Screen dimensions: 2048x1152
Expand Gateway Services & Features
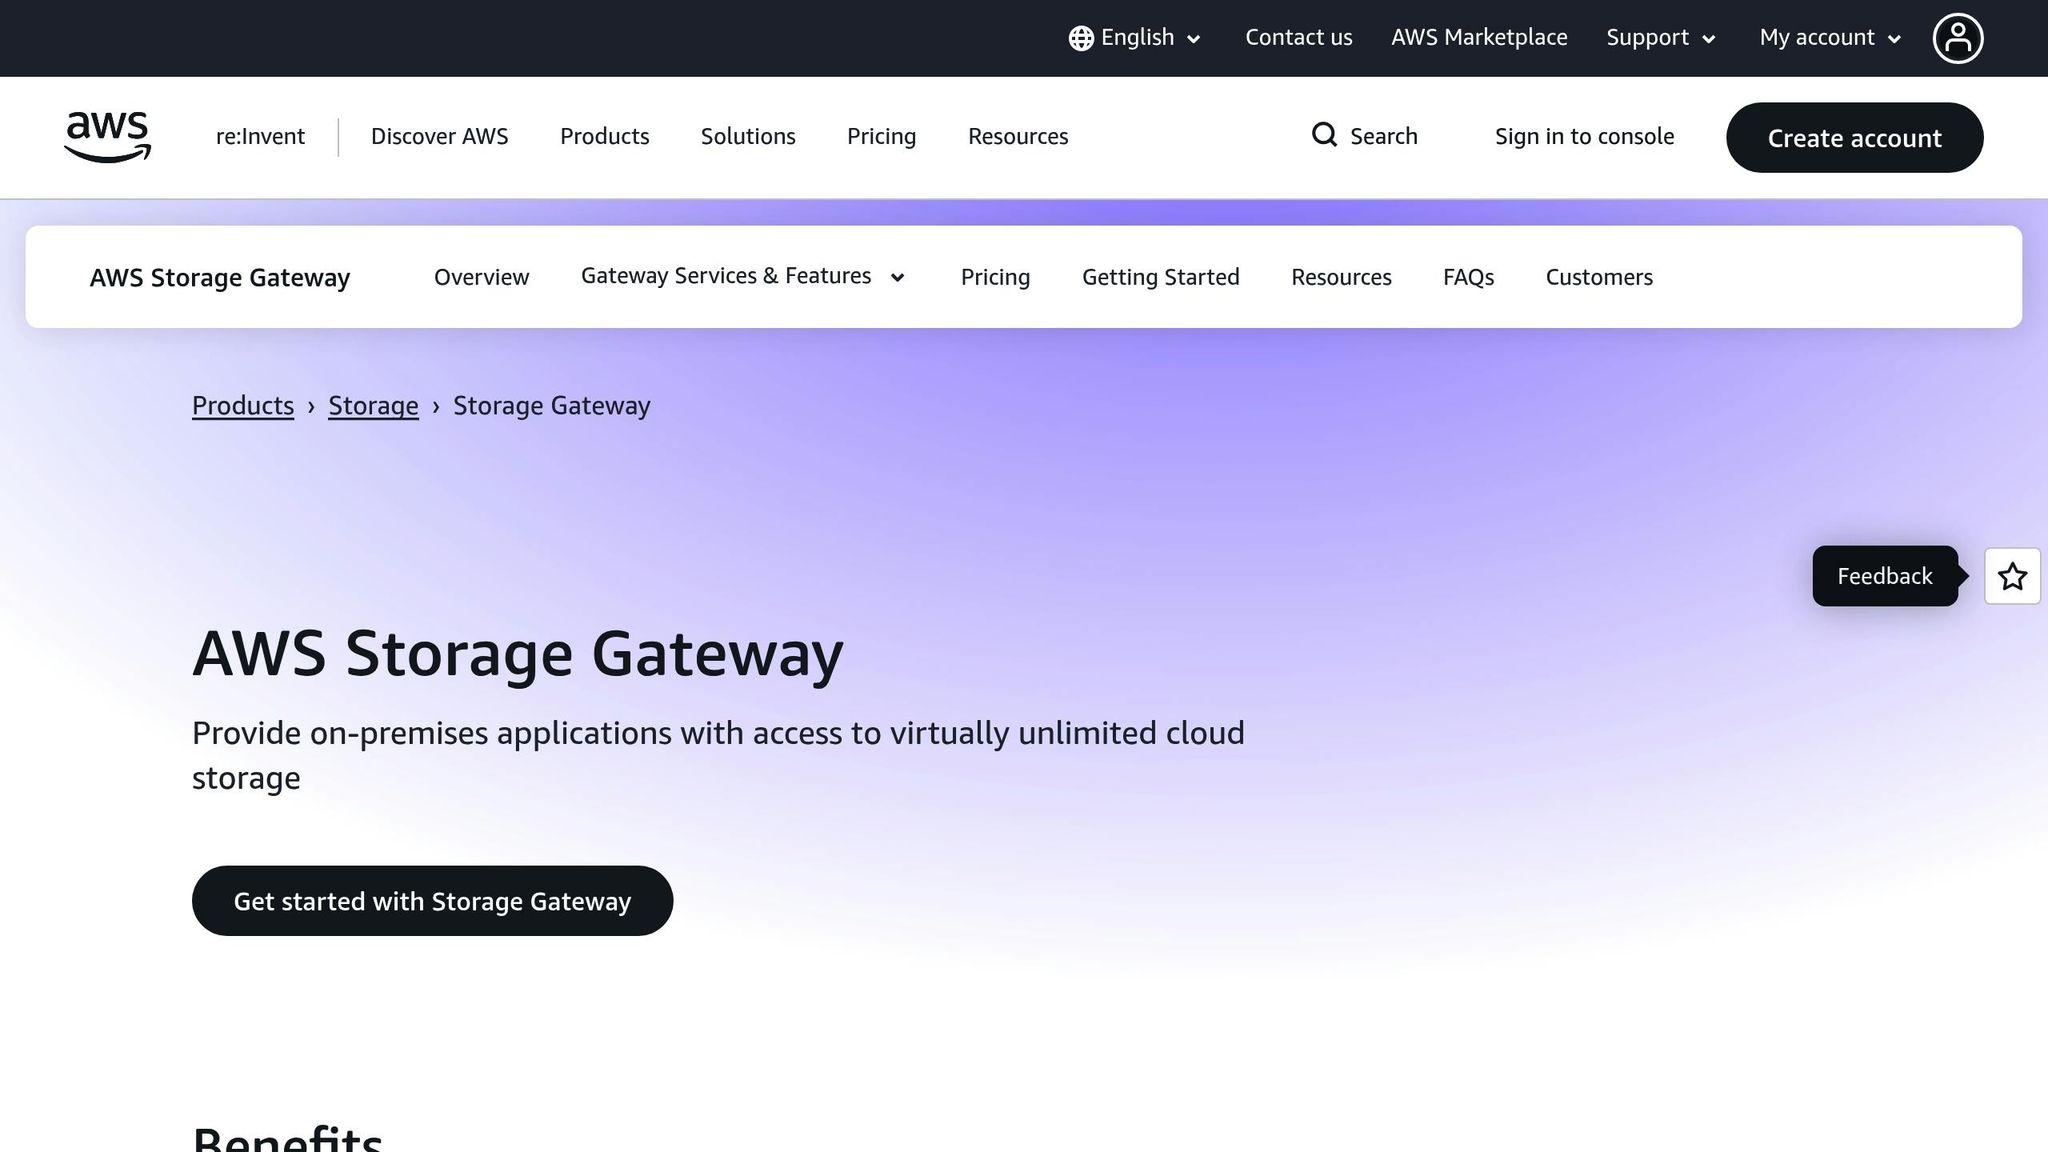(x=742, y=276)
